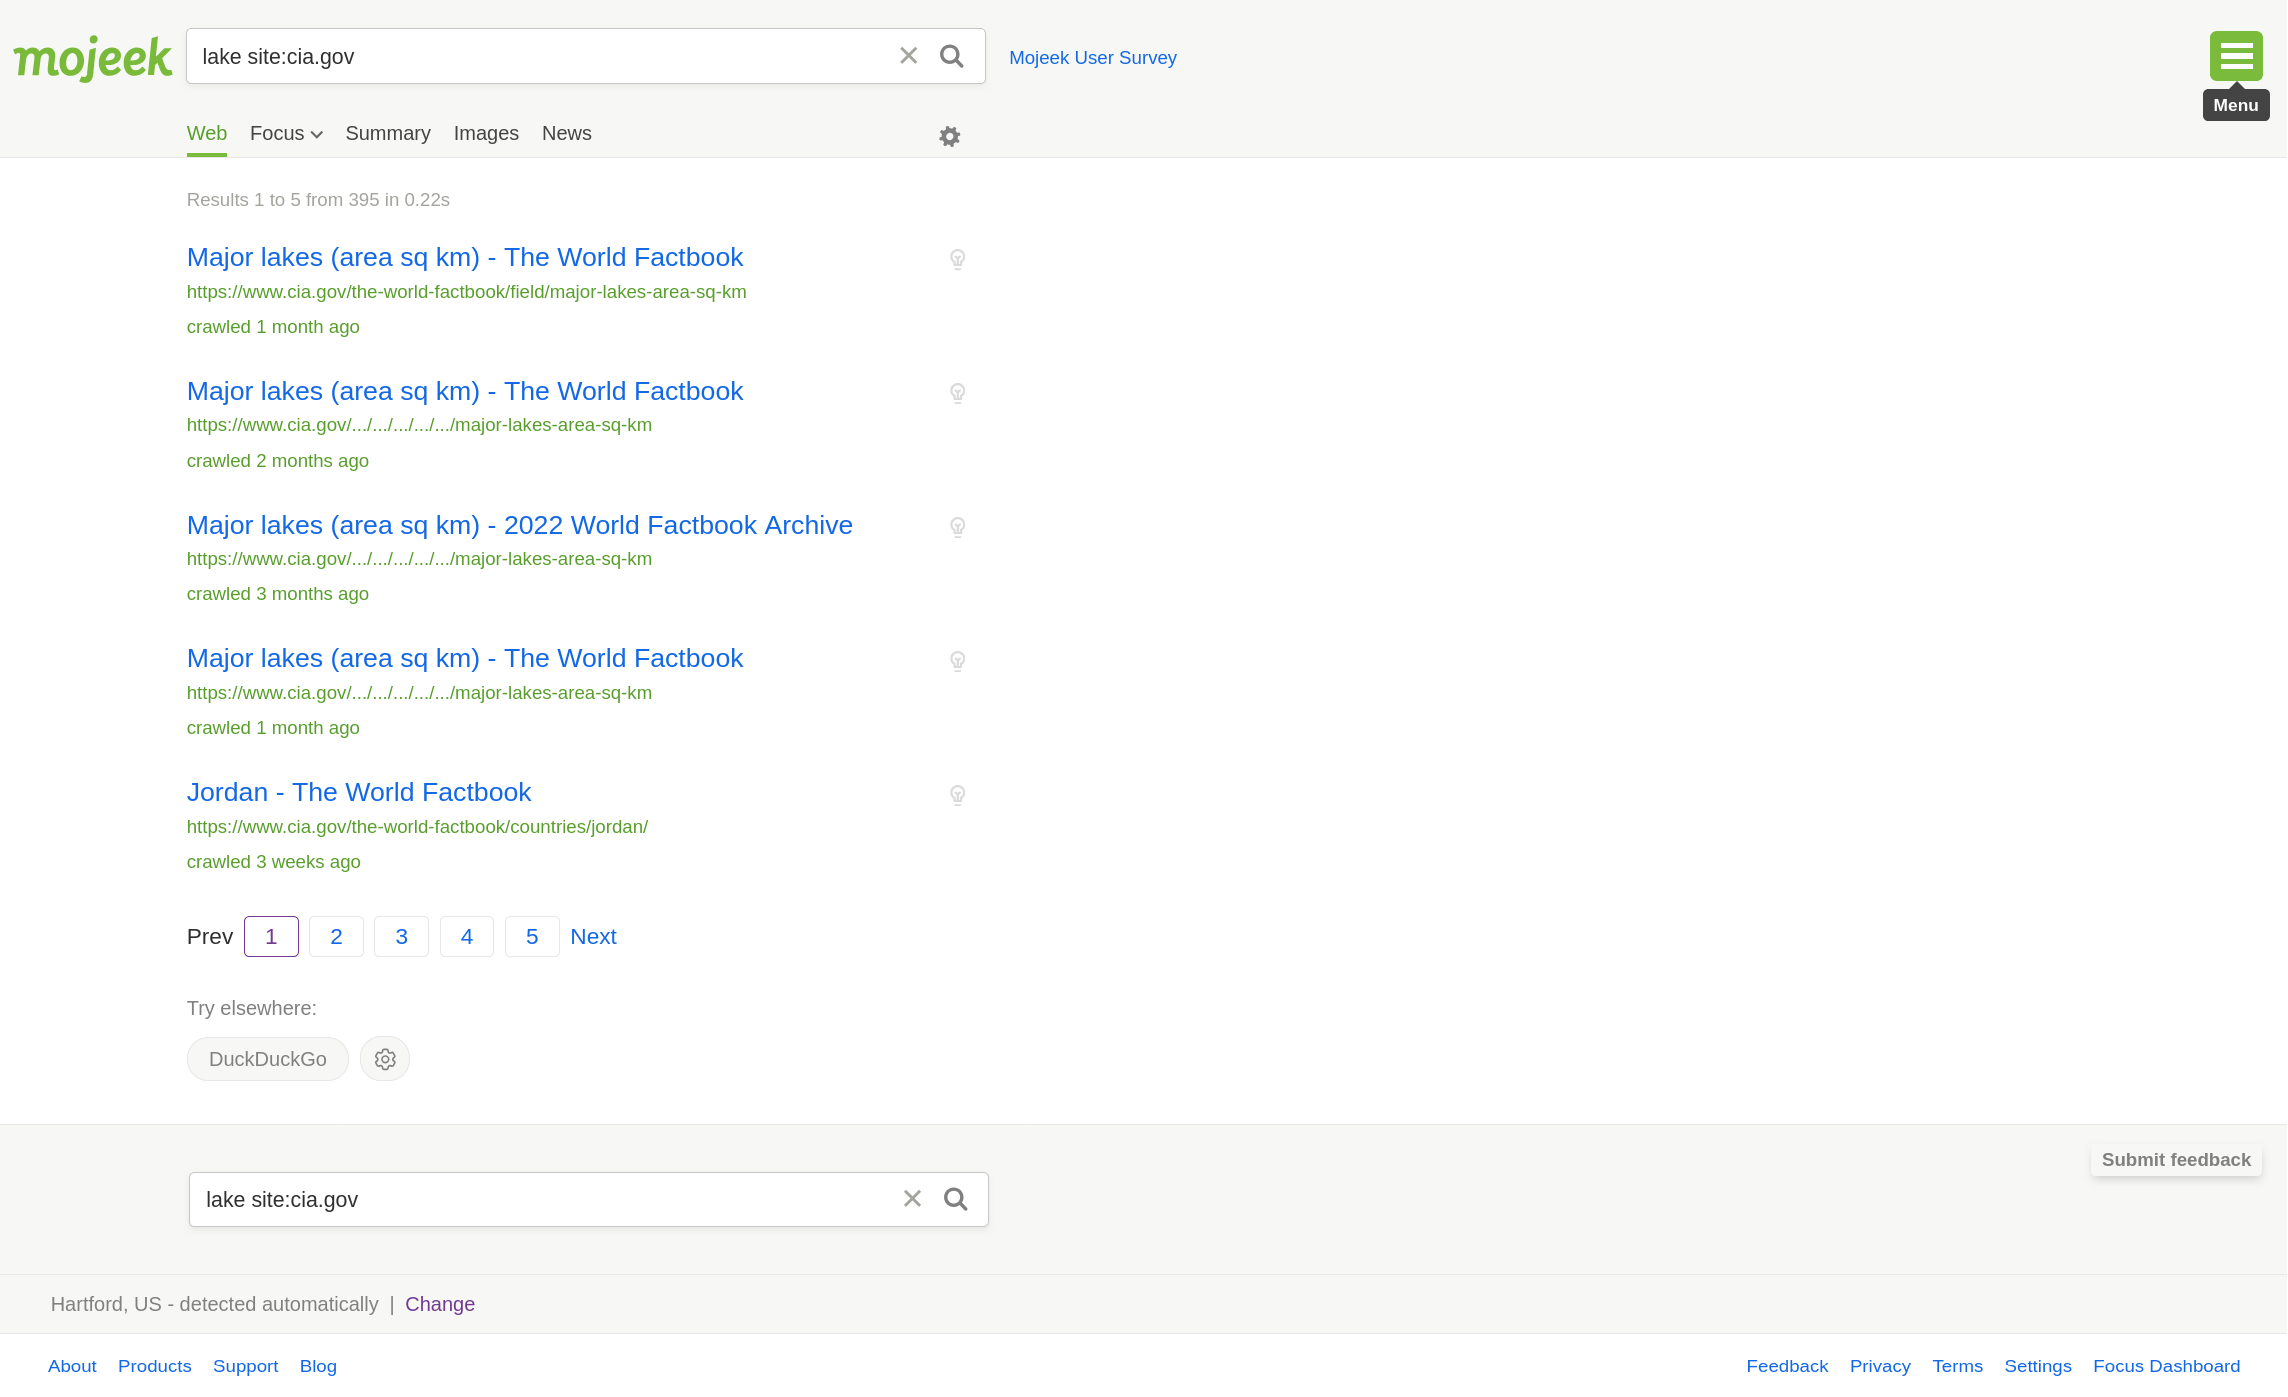Expand the Focus dropdown

coord(286,134)
